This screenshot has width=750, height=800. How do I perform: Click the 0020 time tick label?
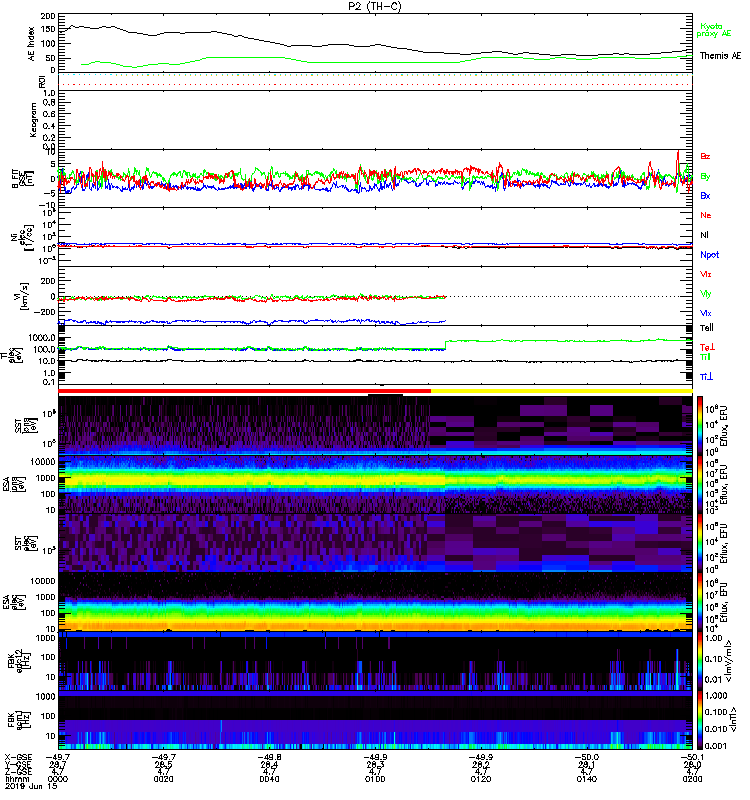pos(163,779)
